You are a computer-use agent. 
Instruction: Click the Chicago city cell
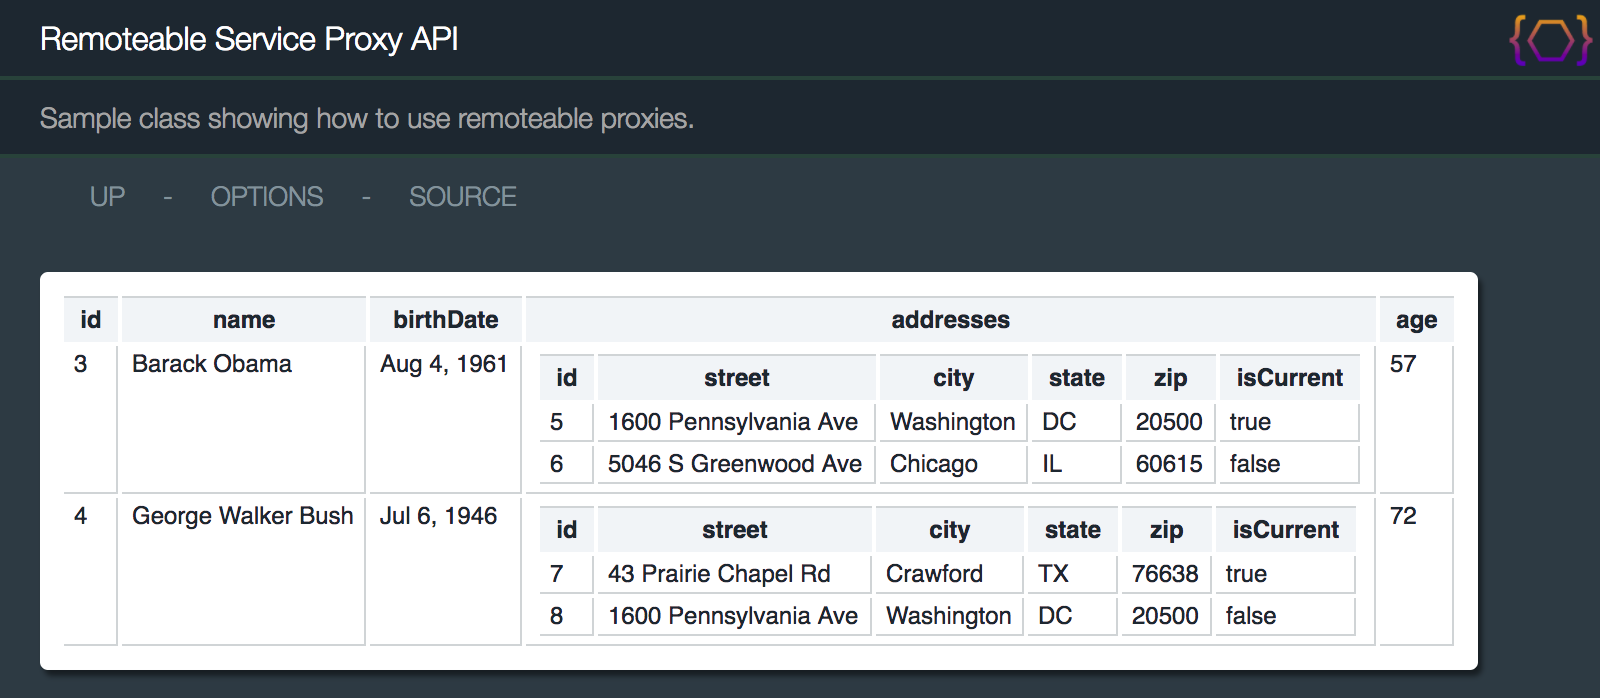[934, 464]
